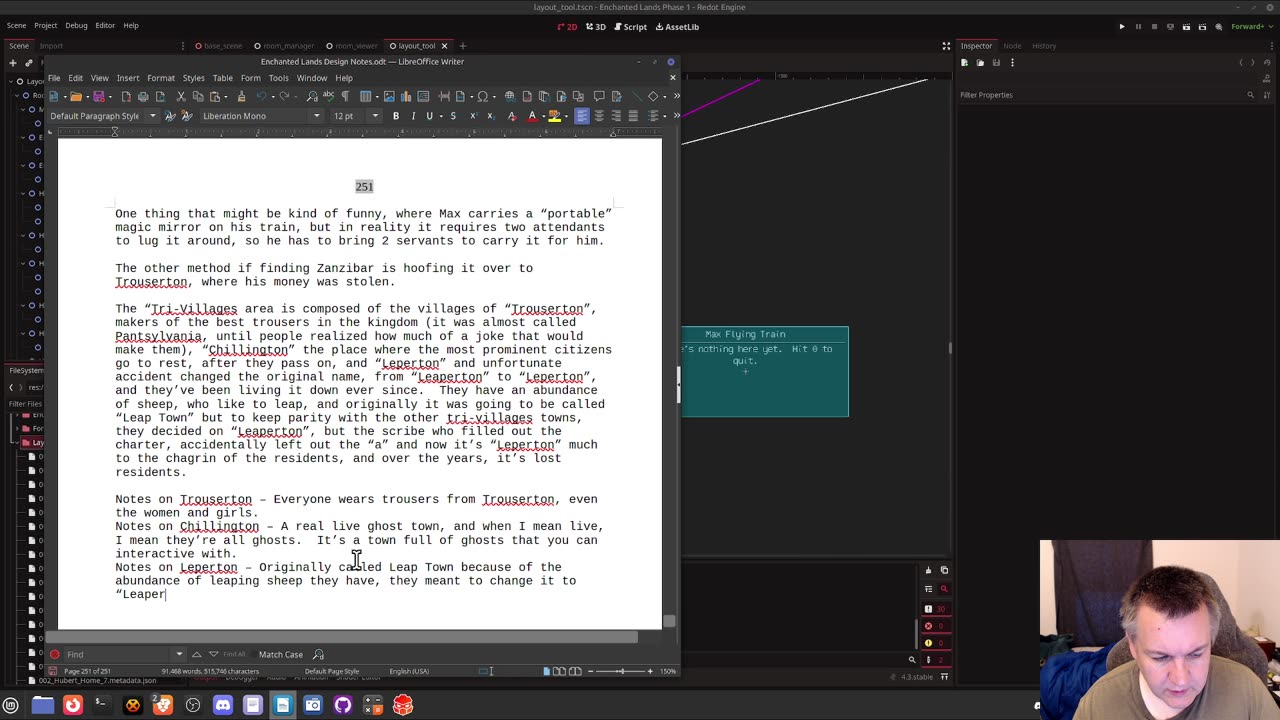Switch to History tab in Redot
1280x720 pixels.
[1044, 45]
